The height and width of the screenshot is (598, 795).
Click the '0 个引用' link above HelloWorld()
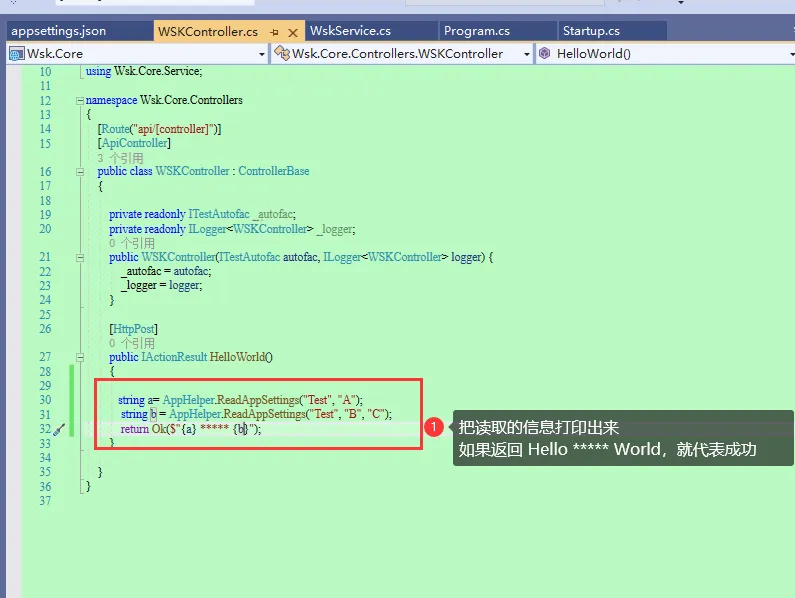coord(132,343)
